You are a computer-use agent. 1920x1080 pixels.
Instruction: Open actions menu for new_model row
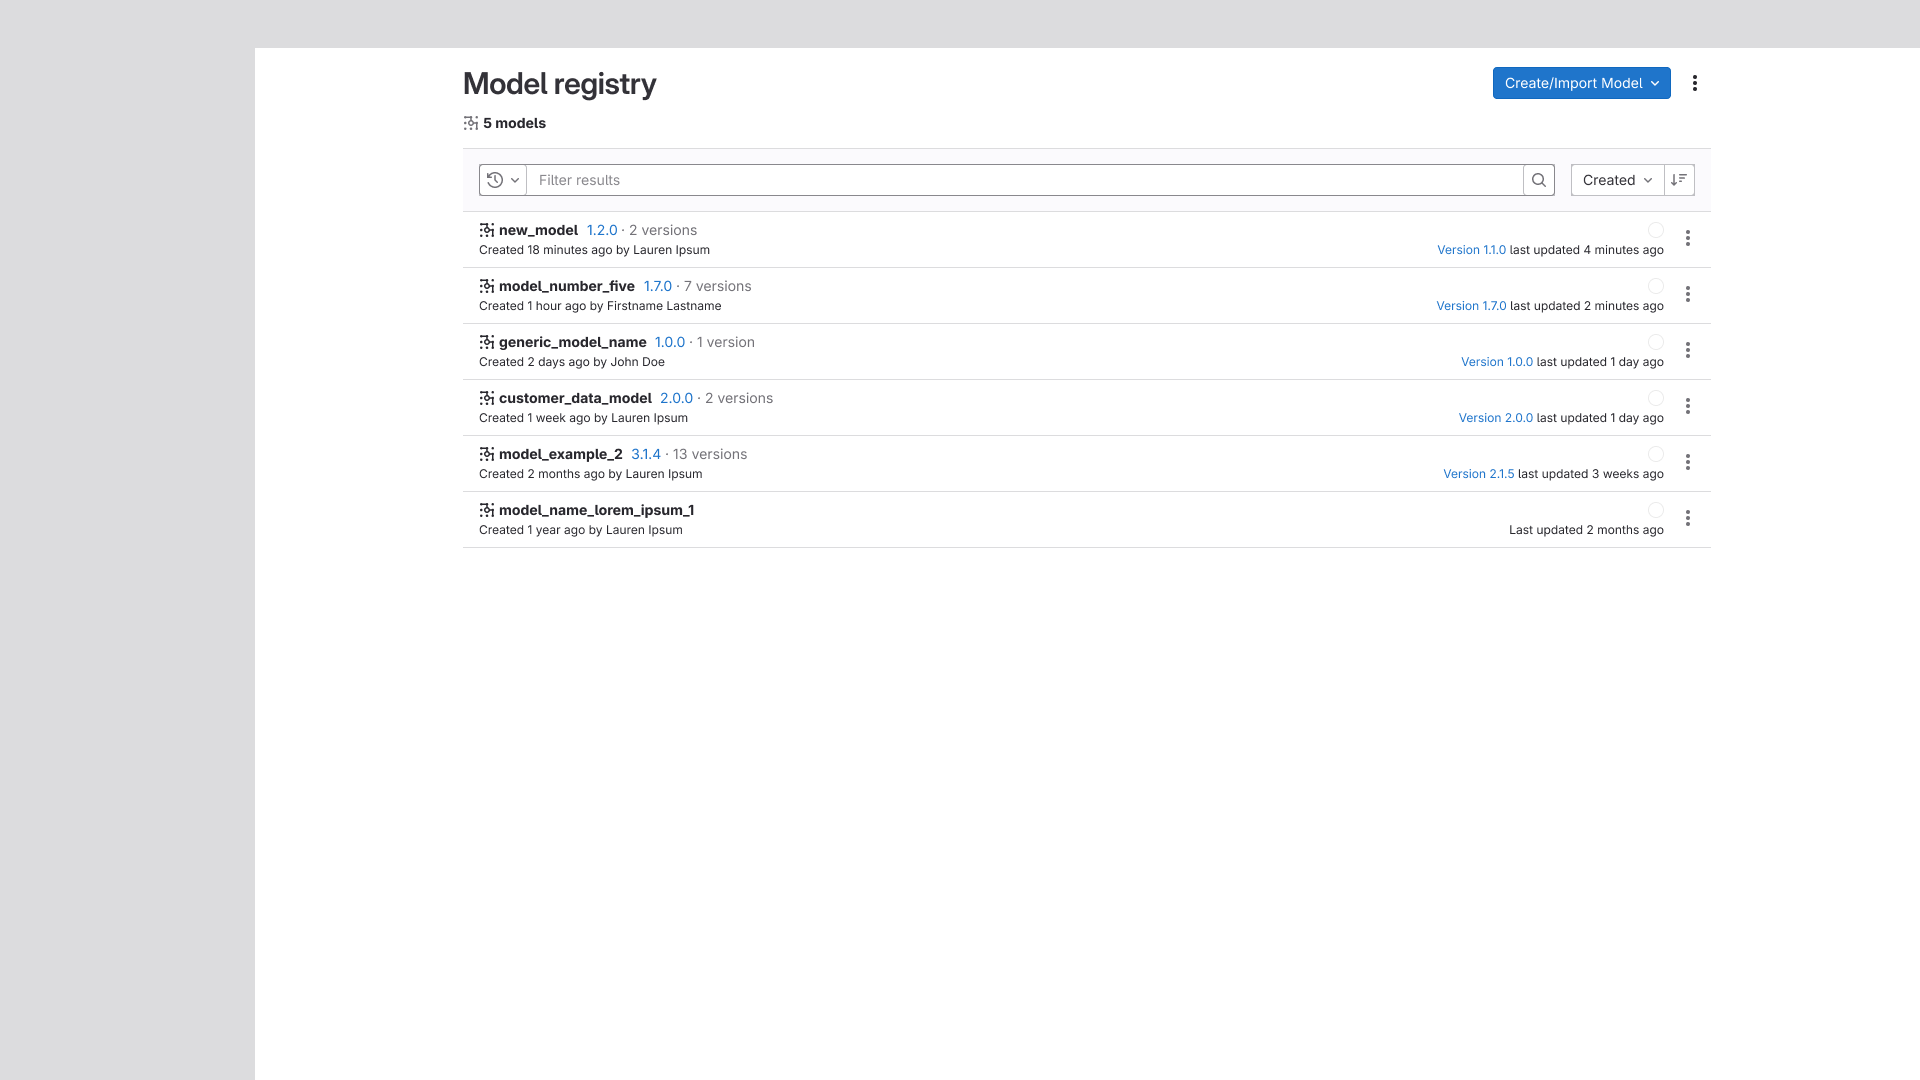pyautogui.click(x=1688, y=238)
